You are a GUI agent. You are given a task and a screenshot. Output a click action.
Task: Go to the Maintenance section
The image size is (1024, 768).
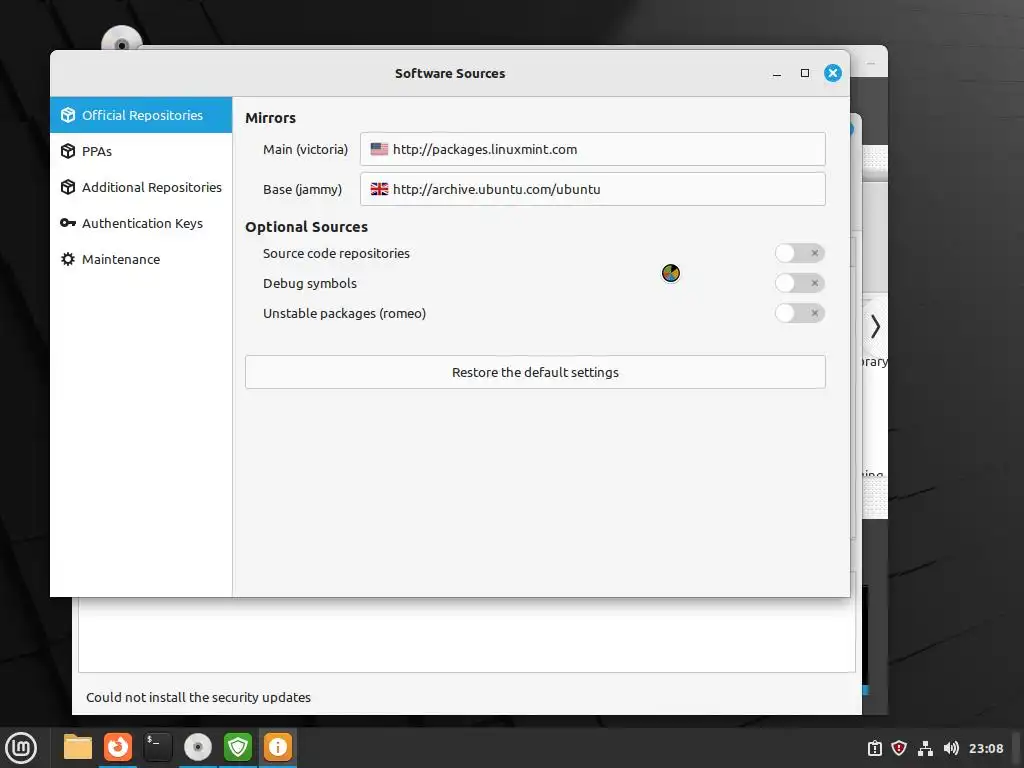click(x=141, y=259)
